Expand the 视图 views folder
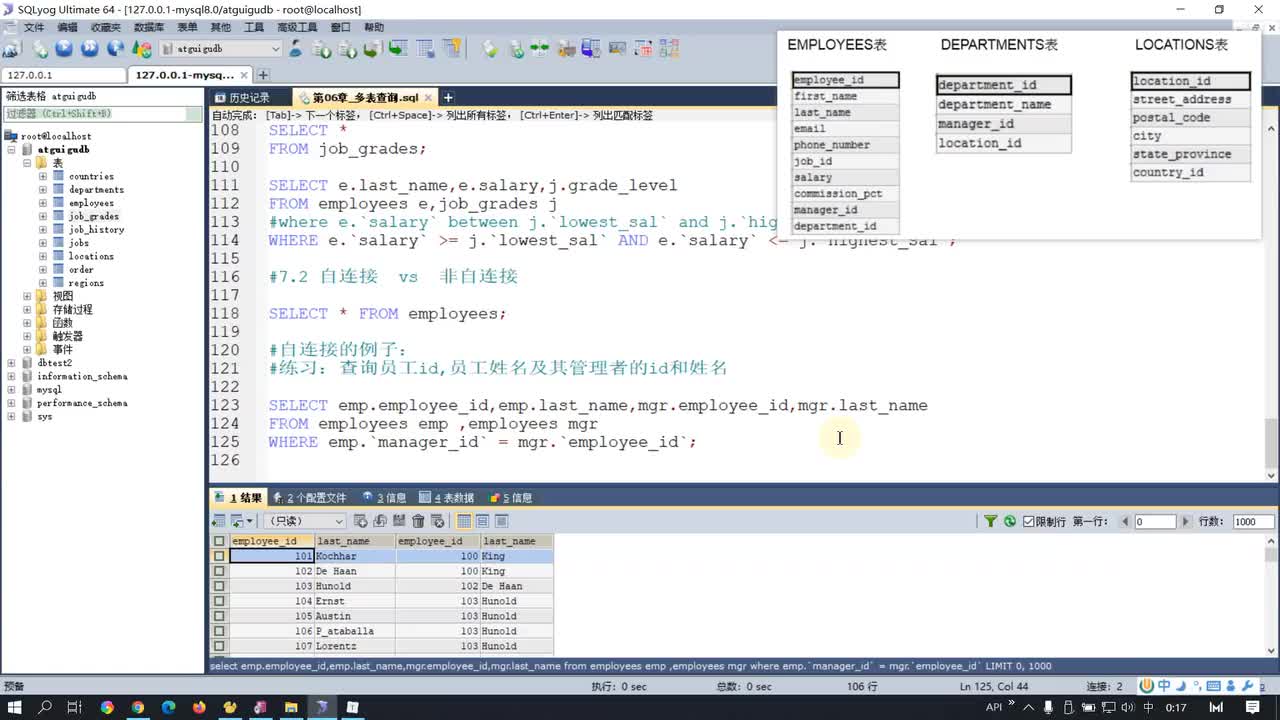The height and width of the screenshot is (720, 1280). (x=27, y=296)
